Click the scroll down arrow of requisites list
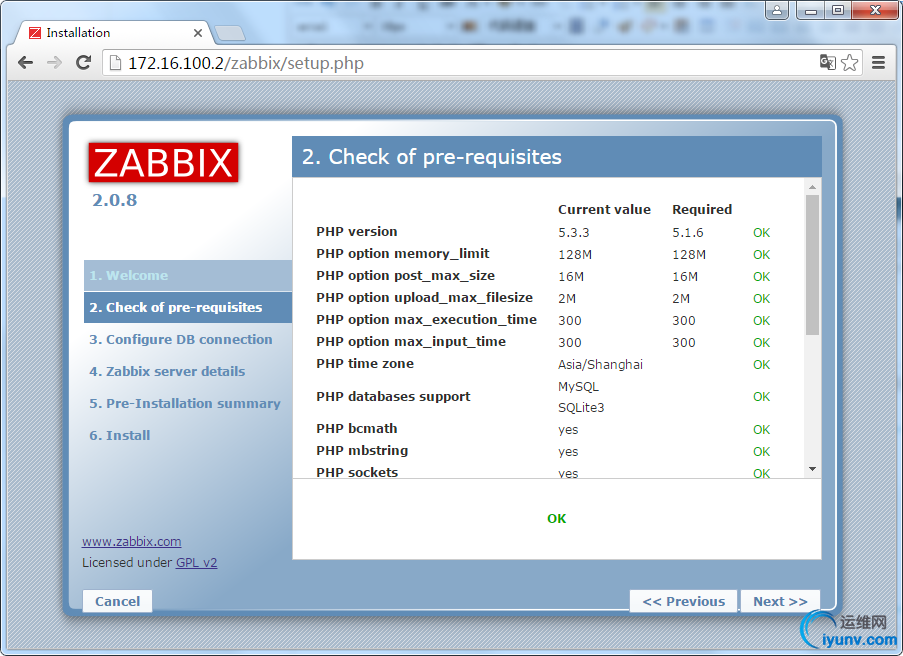Image resolution: width=903 pixels, height=656 pixels. (x=812, y=469)
